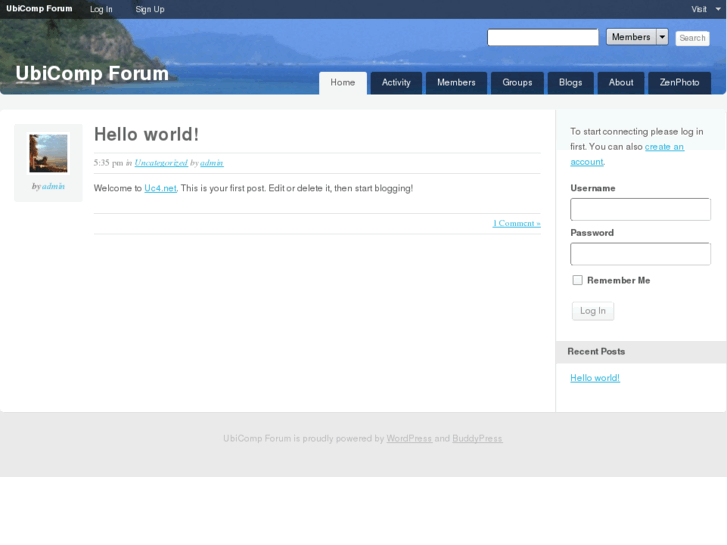This screenshot has width=727, height=545.
Task: Switch to the Activity tab
Action: point(396,83)
